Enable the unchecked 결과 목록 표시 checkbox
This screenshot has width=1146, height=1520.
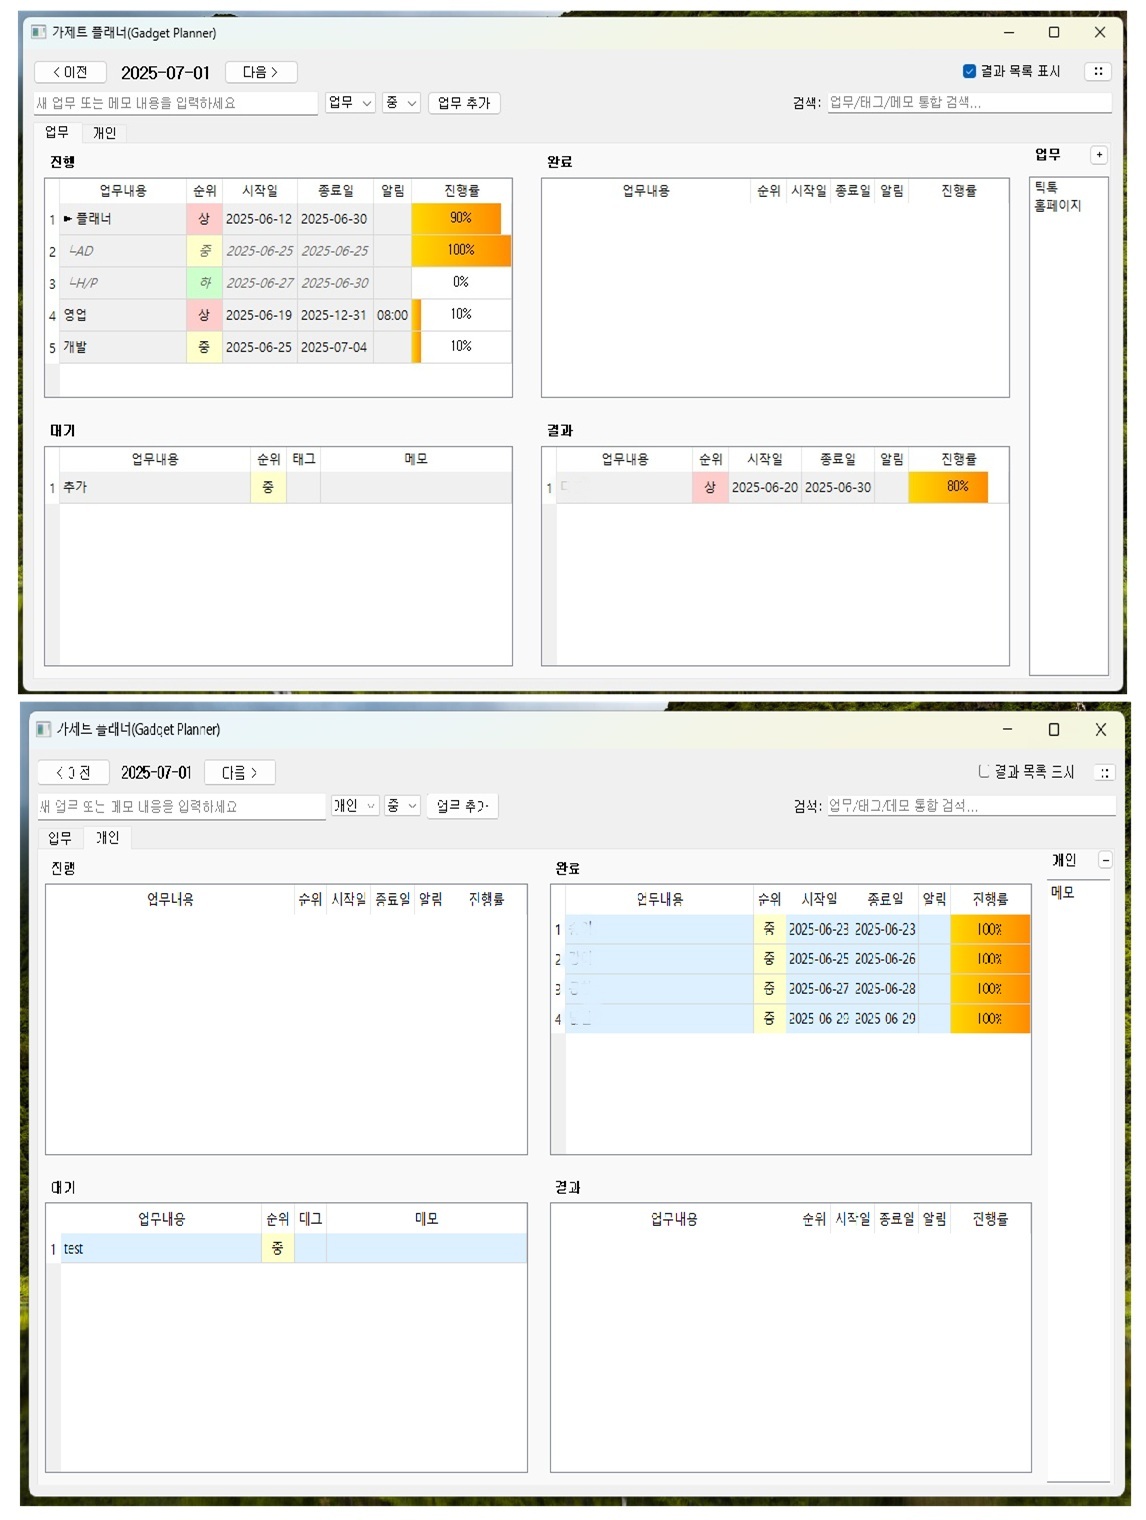(984, 771)
